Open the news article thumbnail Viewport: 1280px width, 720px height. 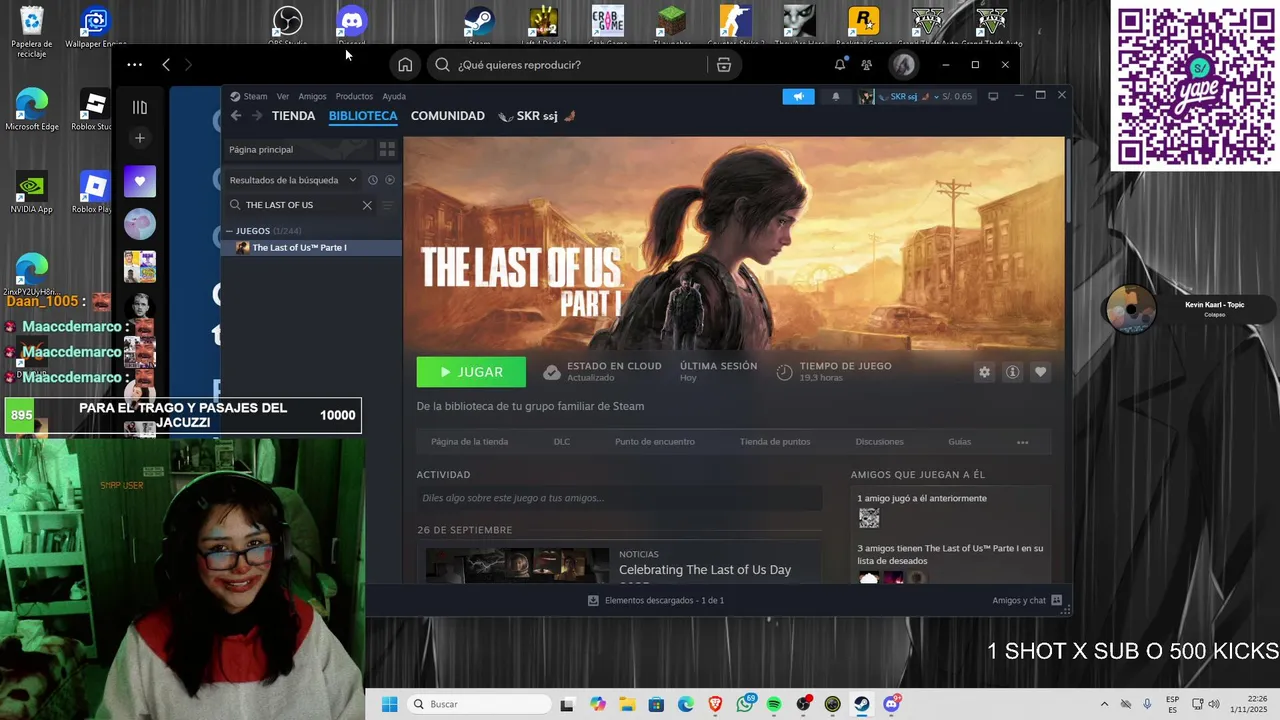point(517,565)
